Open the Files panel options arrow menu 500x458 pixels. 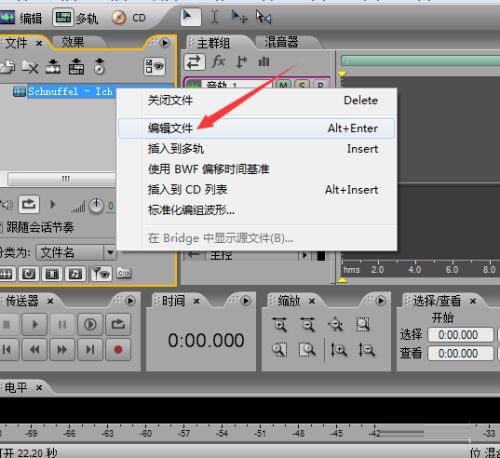click(164, 43)
